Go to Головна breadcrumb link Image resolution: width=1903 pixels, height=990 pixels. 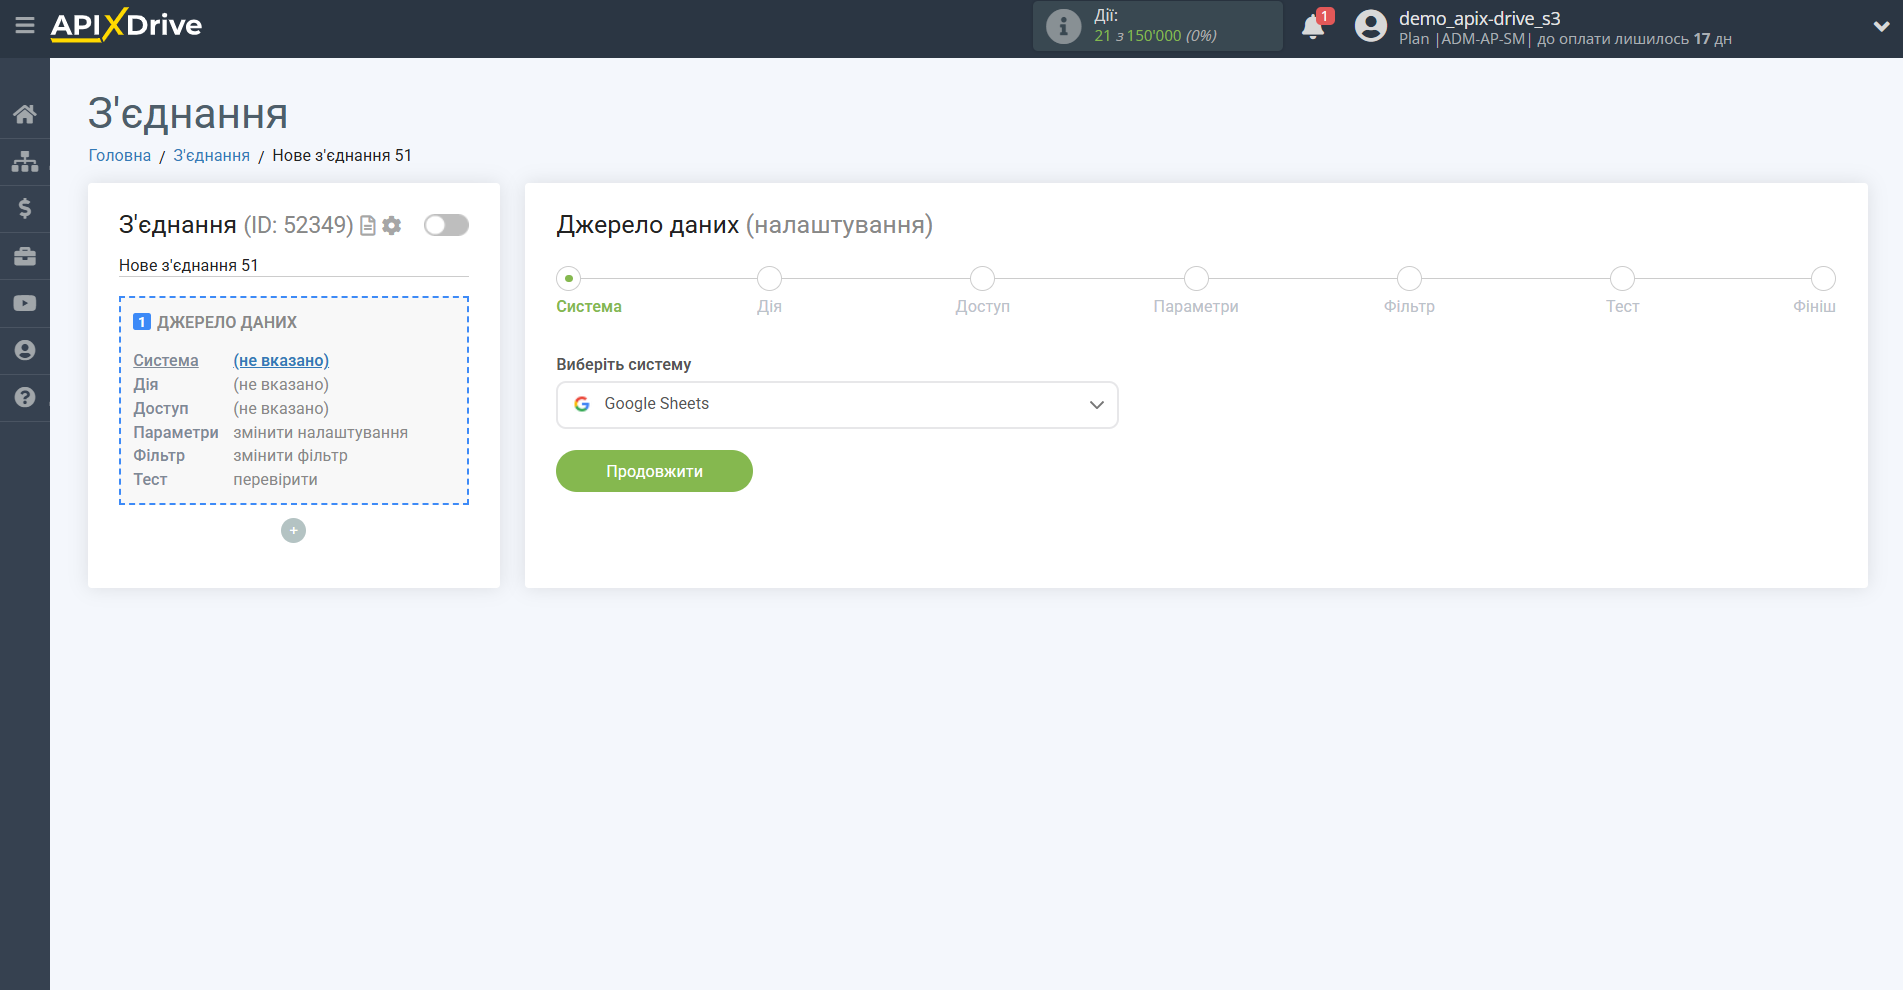(120, 155)
